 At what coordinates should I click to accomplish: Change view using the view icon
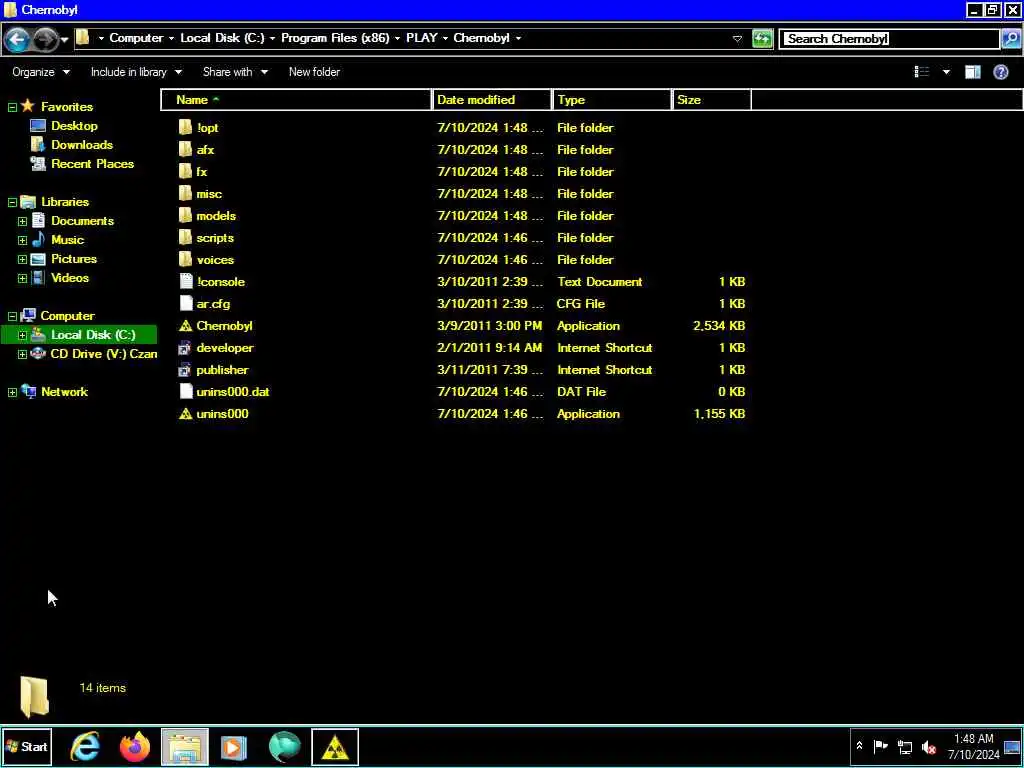coord(921,72)
